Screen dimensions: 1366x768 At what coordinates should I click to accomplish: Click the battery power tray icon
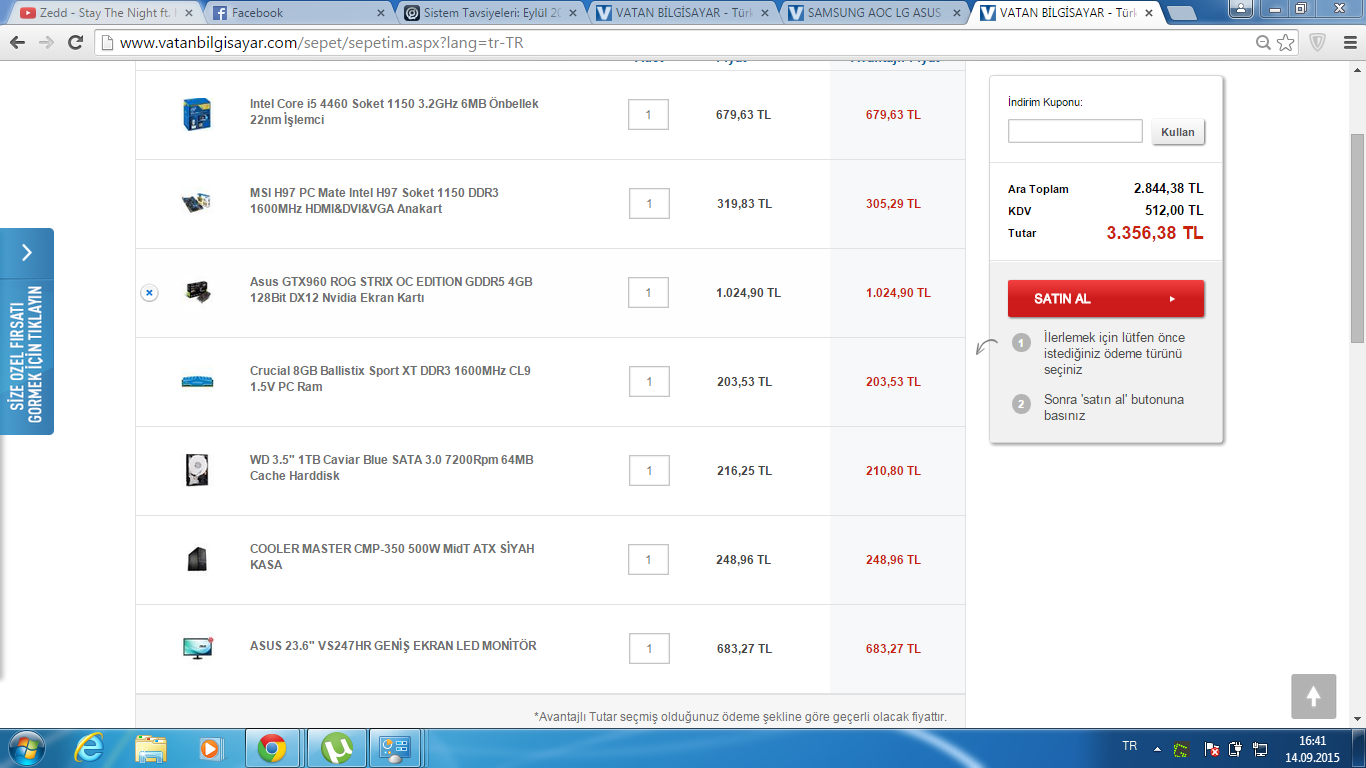(x=1236, y=748)
